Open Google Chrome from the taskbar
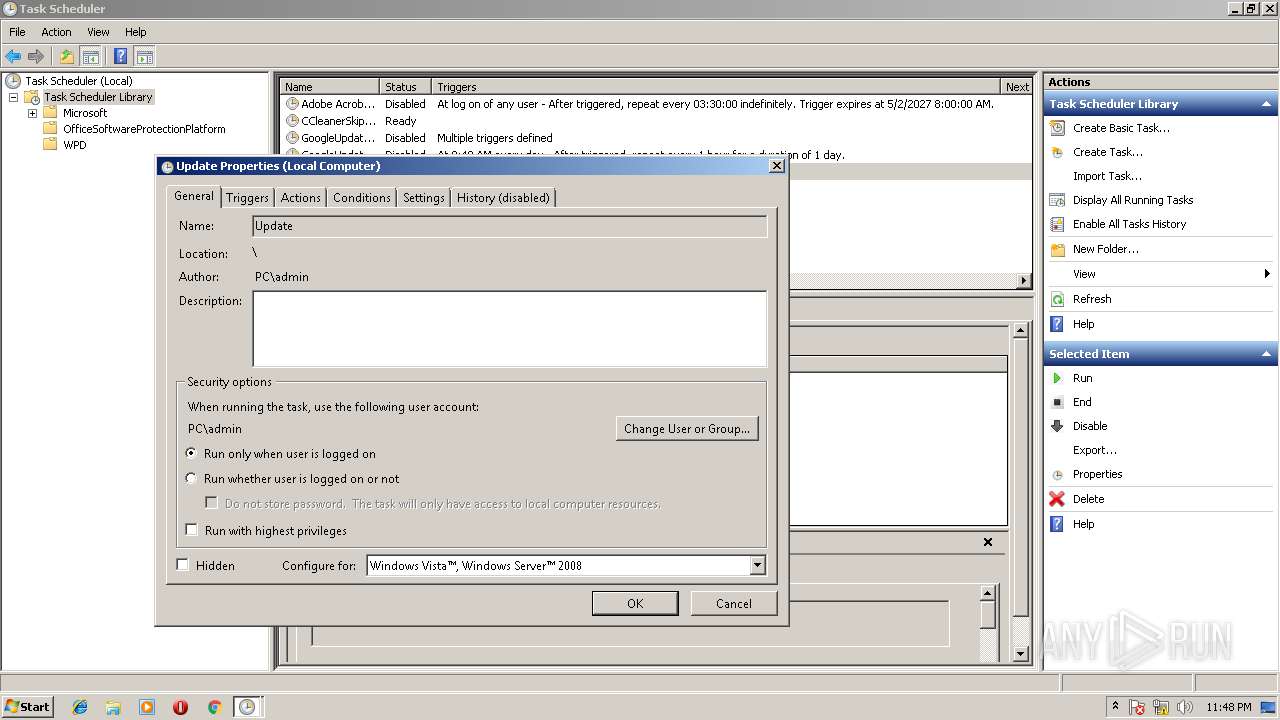Viewport: 1280px width, 720px height. tap(214, 707)
